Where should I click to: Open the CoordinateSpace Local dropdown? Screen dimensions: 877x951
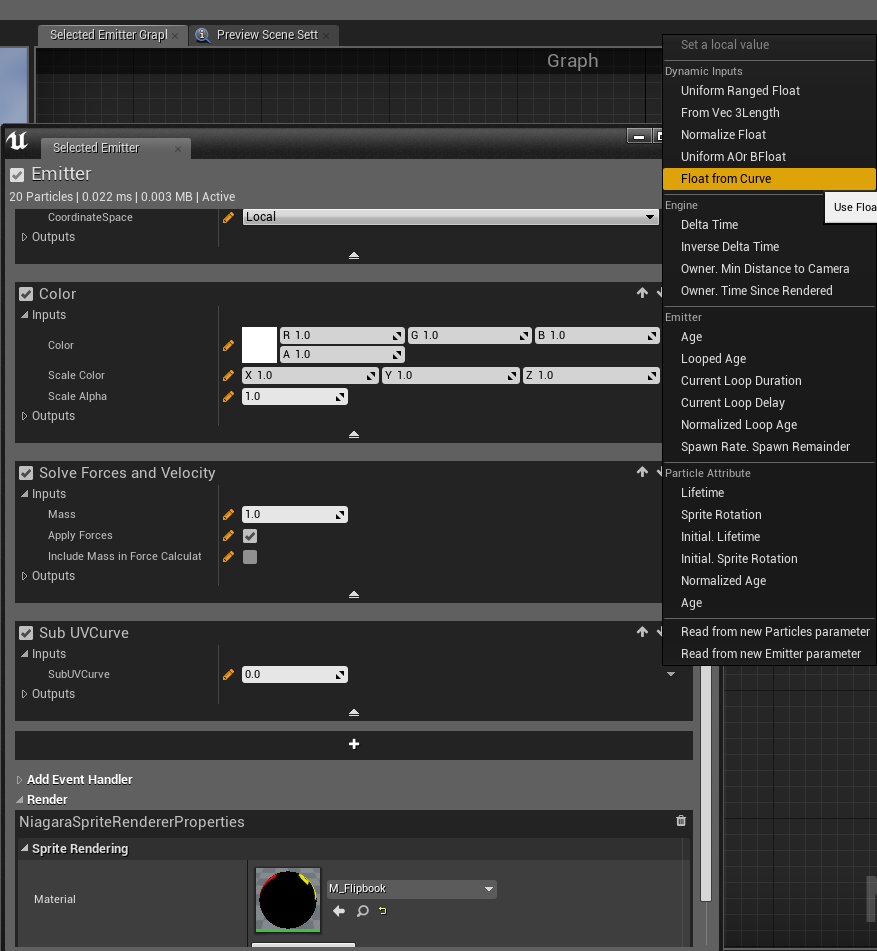point(451,217)
